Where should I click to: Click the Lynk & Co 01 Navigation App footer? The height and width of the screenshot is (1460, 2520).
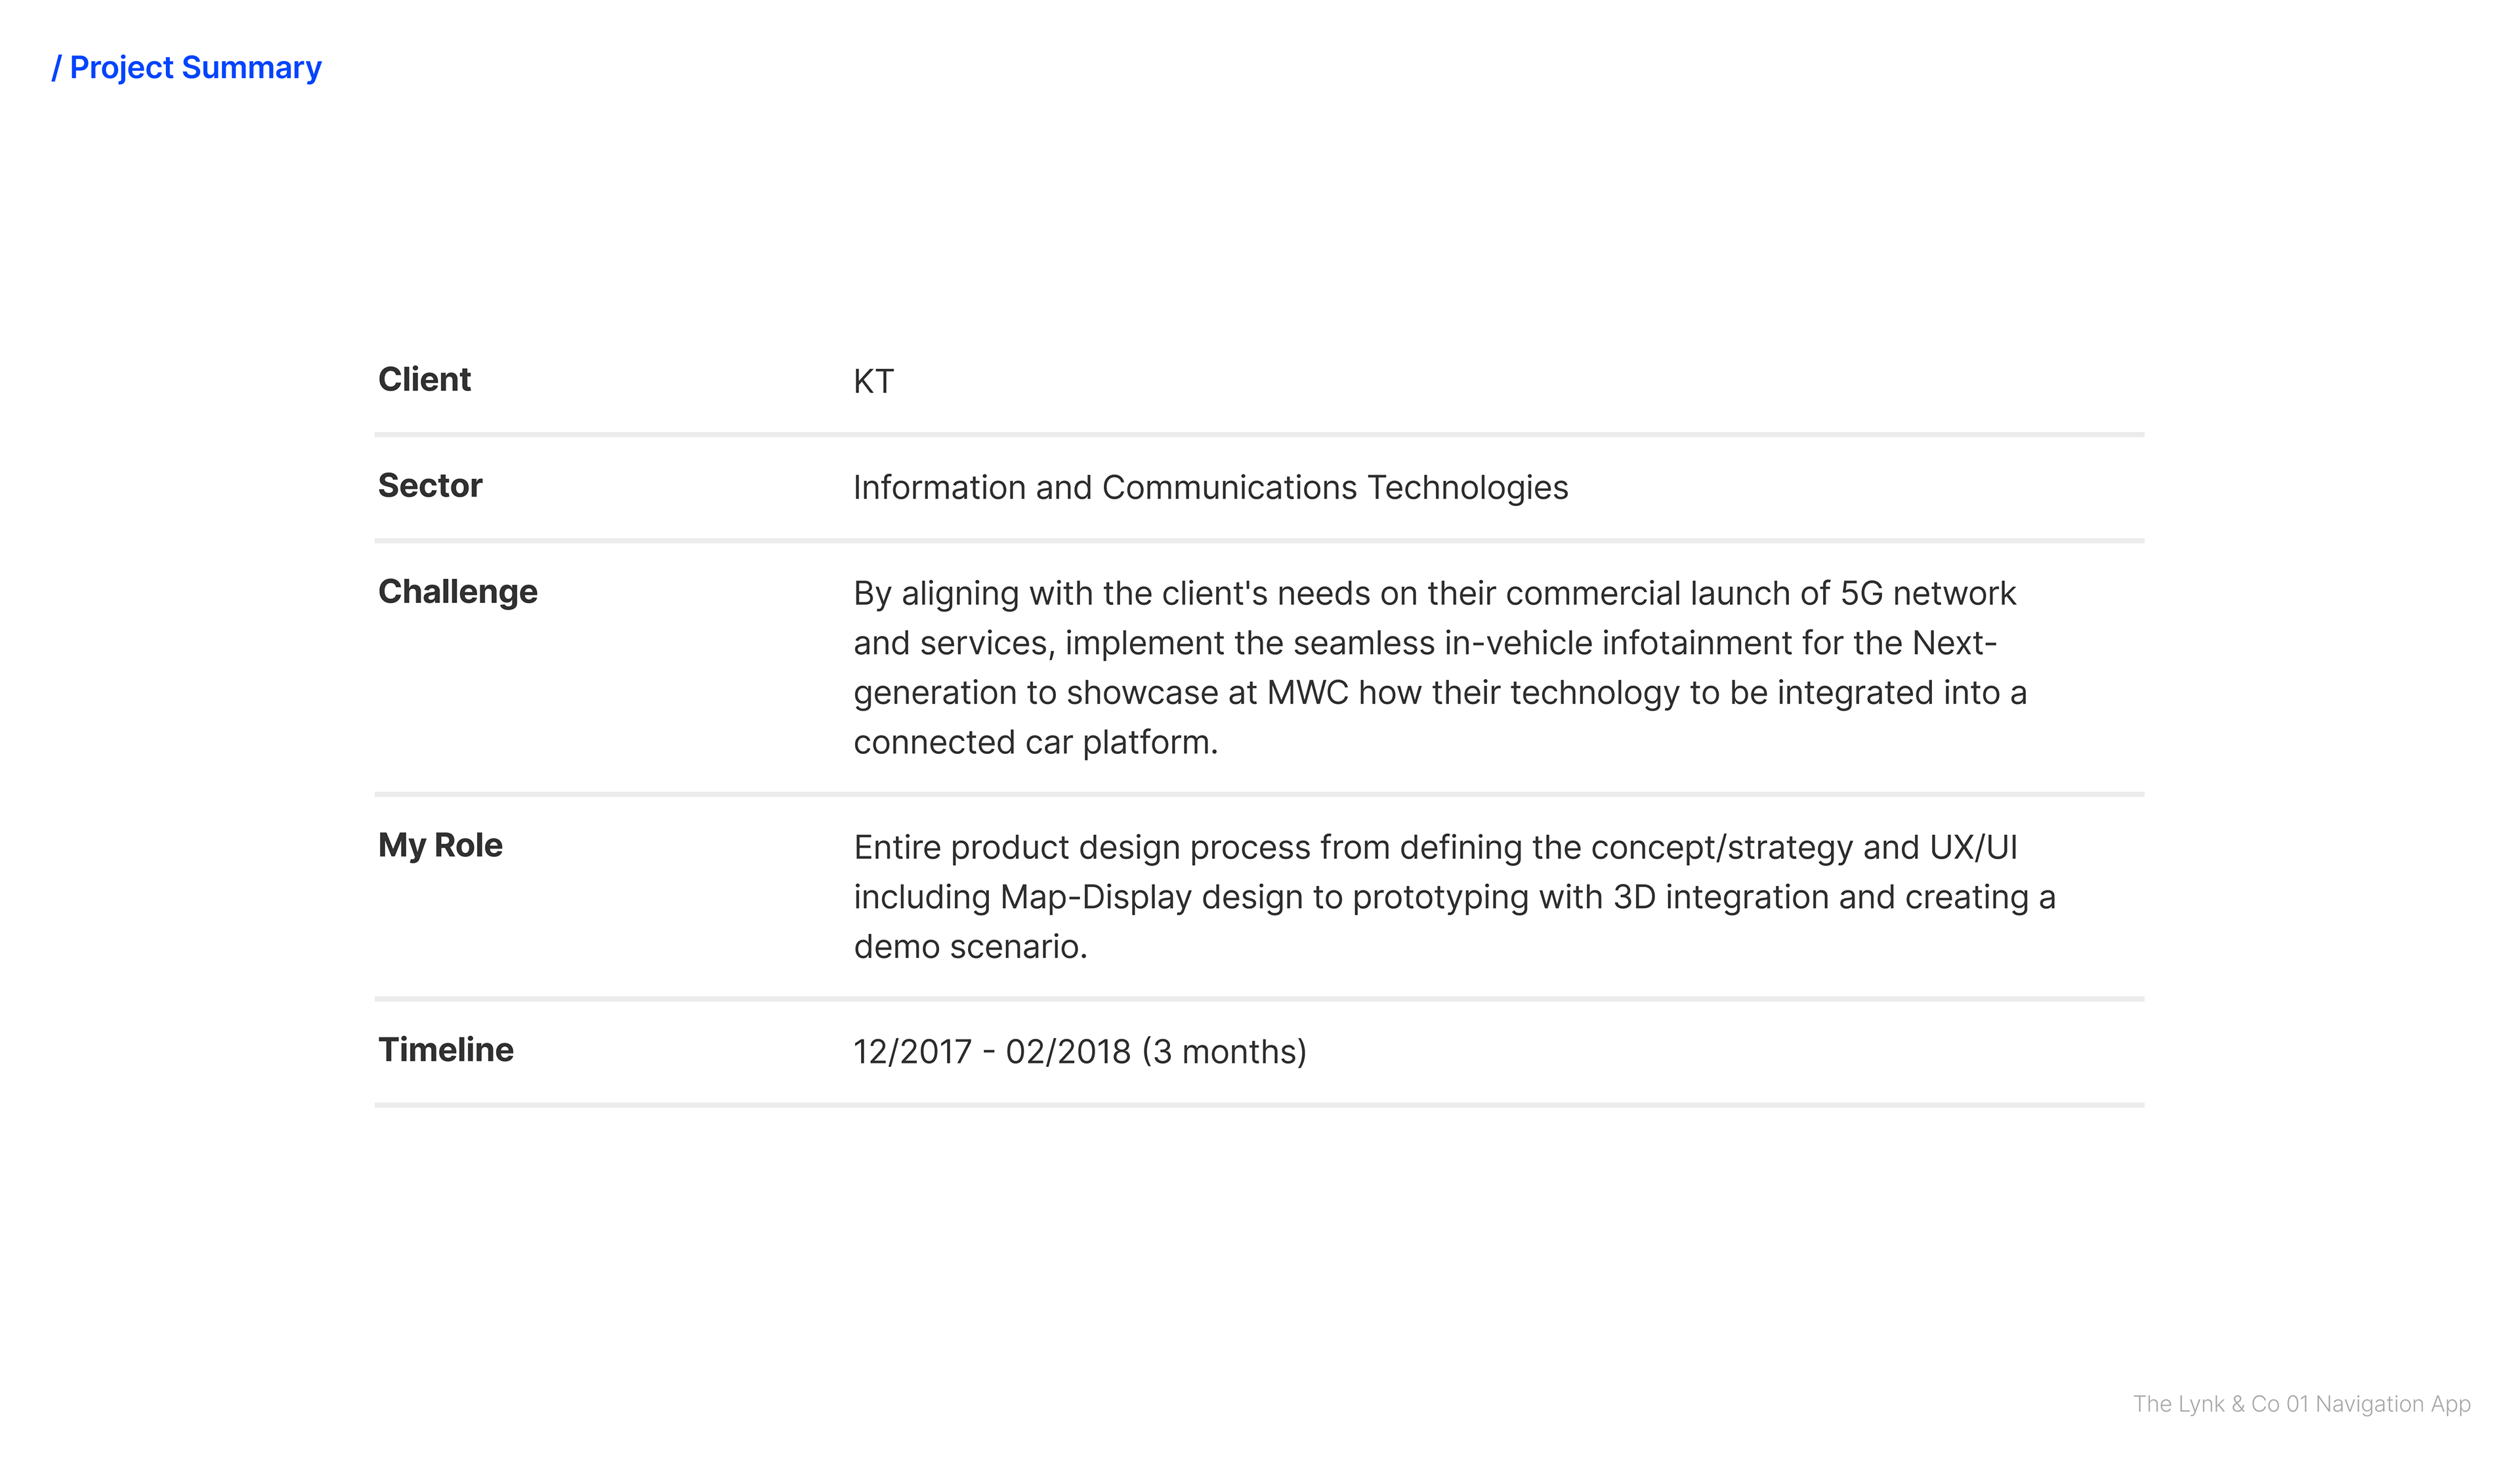coord(2301,1404)
